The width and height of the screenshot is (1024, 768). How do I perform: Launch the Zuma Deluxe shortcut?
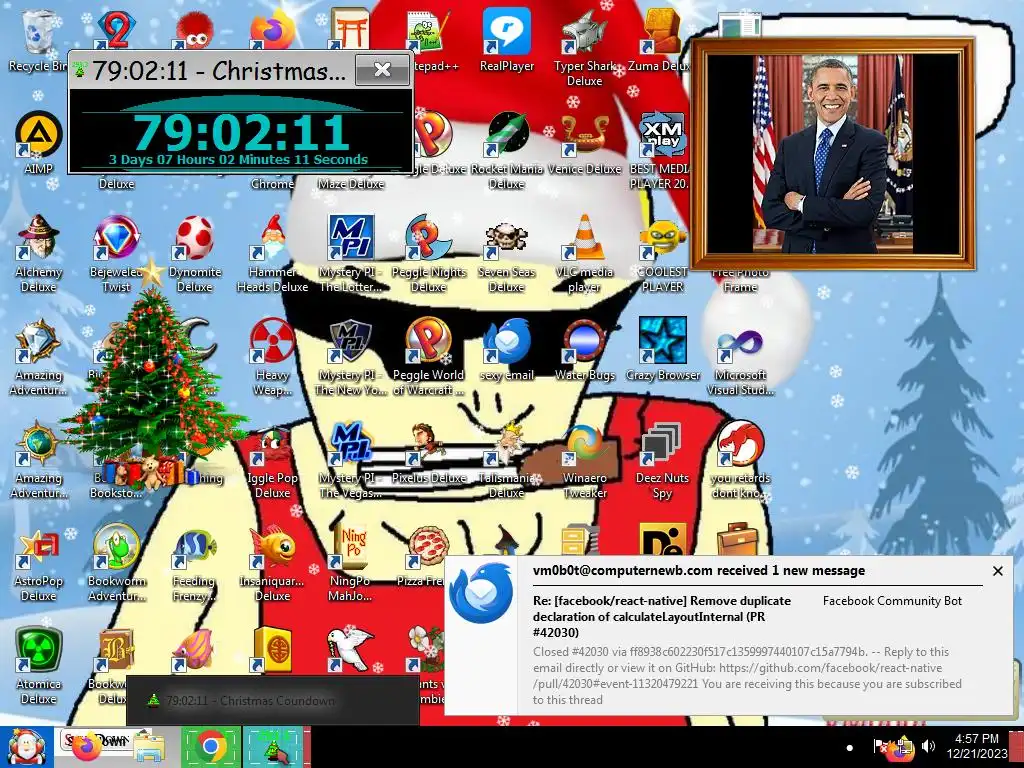(660, 39)
